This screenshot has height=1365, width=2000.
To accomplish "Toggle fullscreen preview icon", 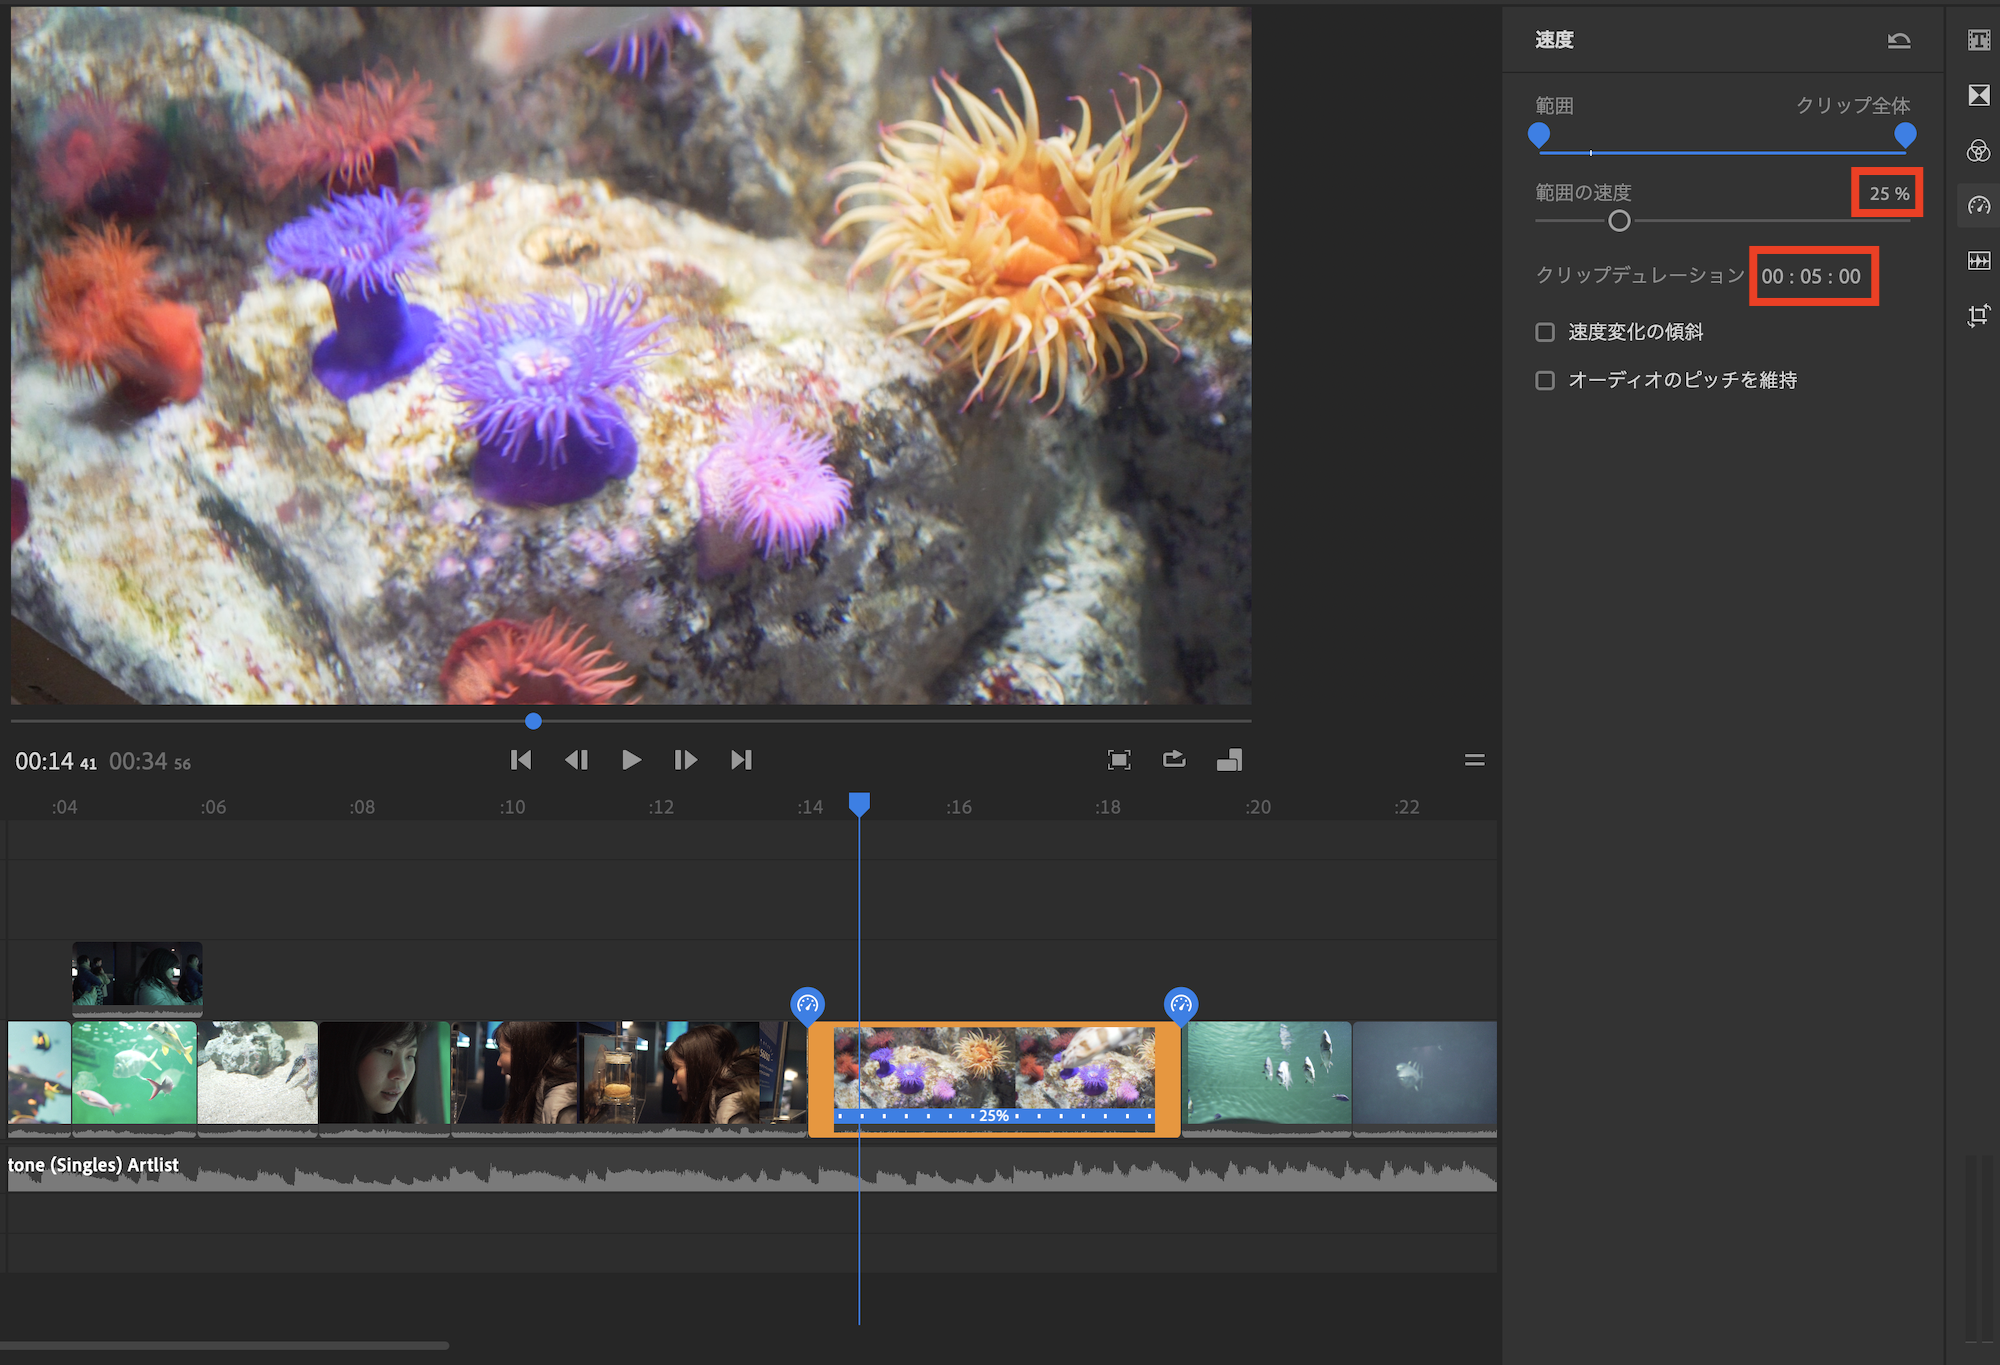I will [x=1119, y=760].
